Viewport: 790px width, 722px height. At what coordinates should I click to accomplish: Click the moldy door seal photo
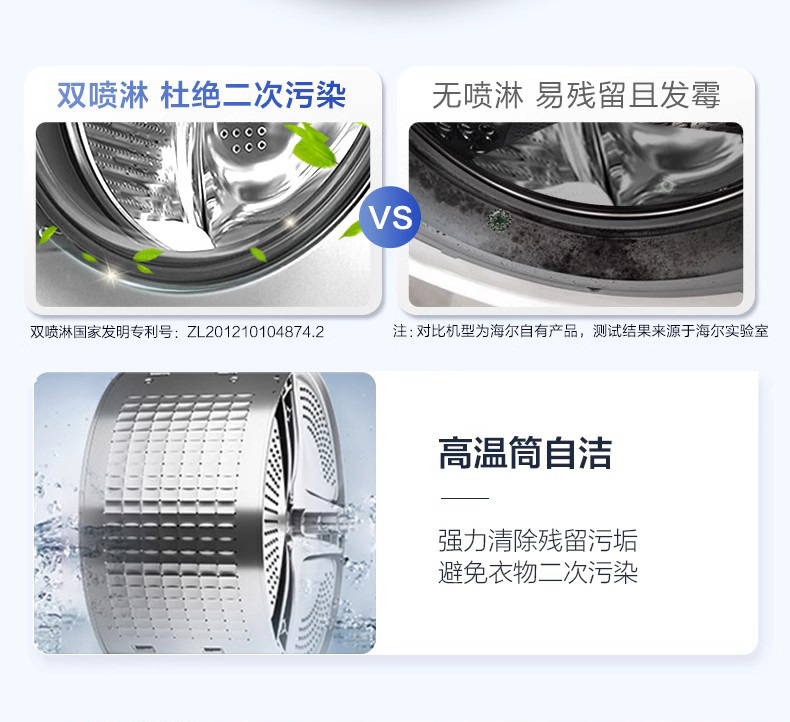coord(576,214)
